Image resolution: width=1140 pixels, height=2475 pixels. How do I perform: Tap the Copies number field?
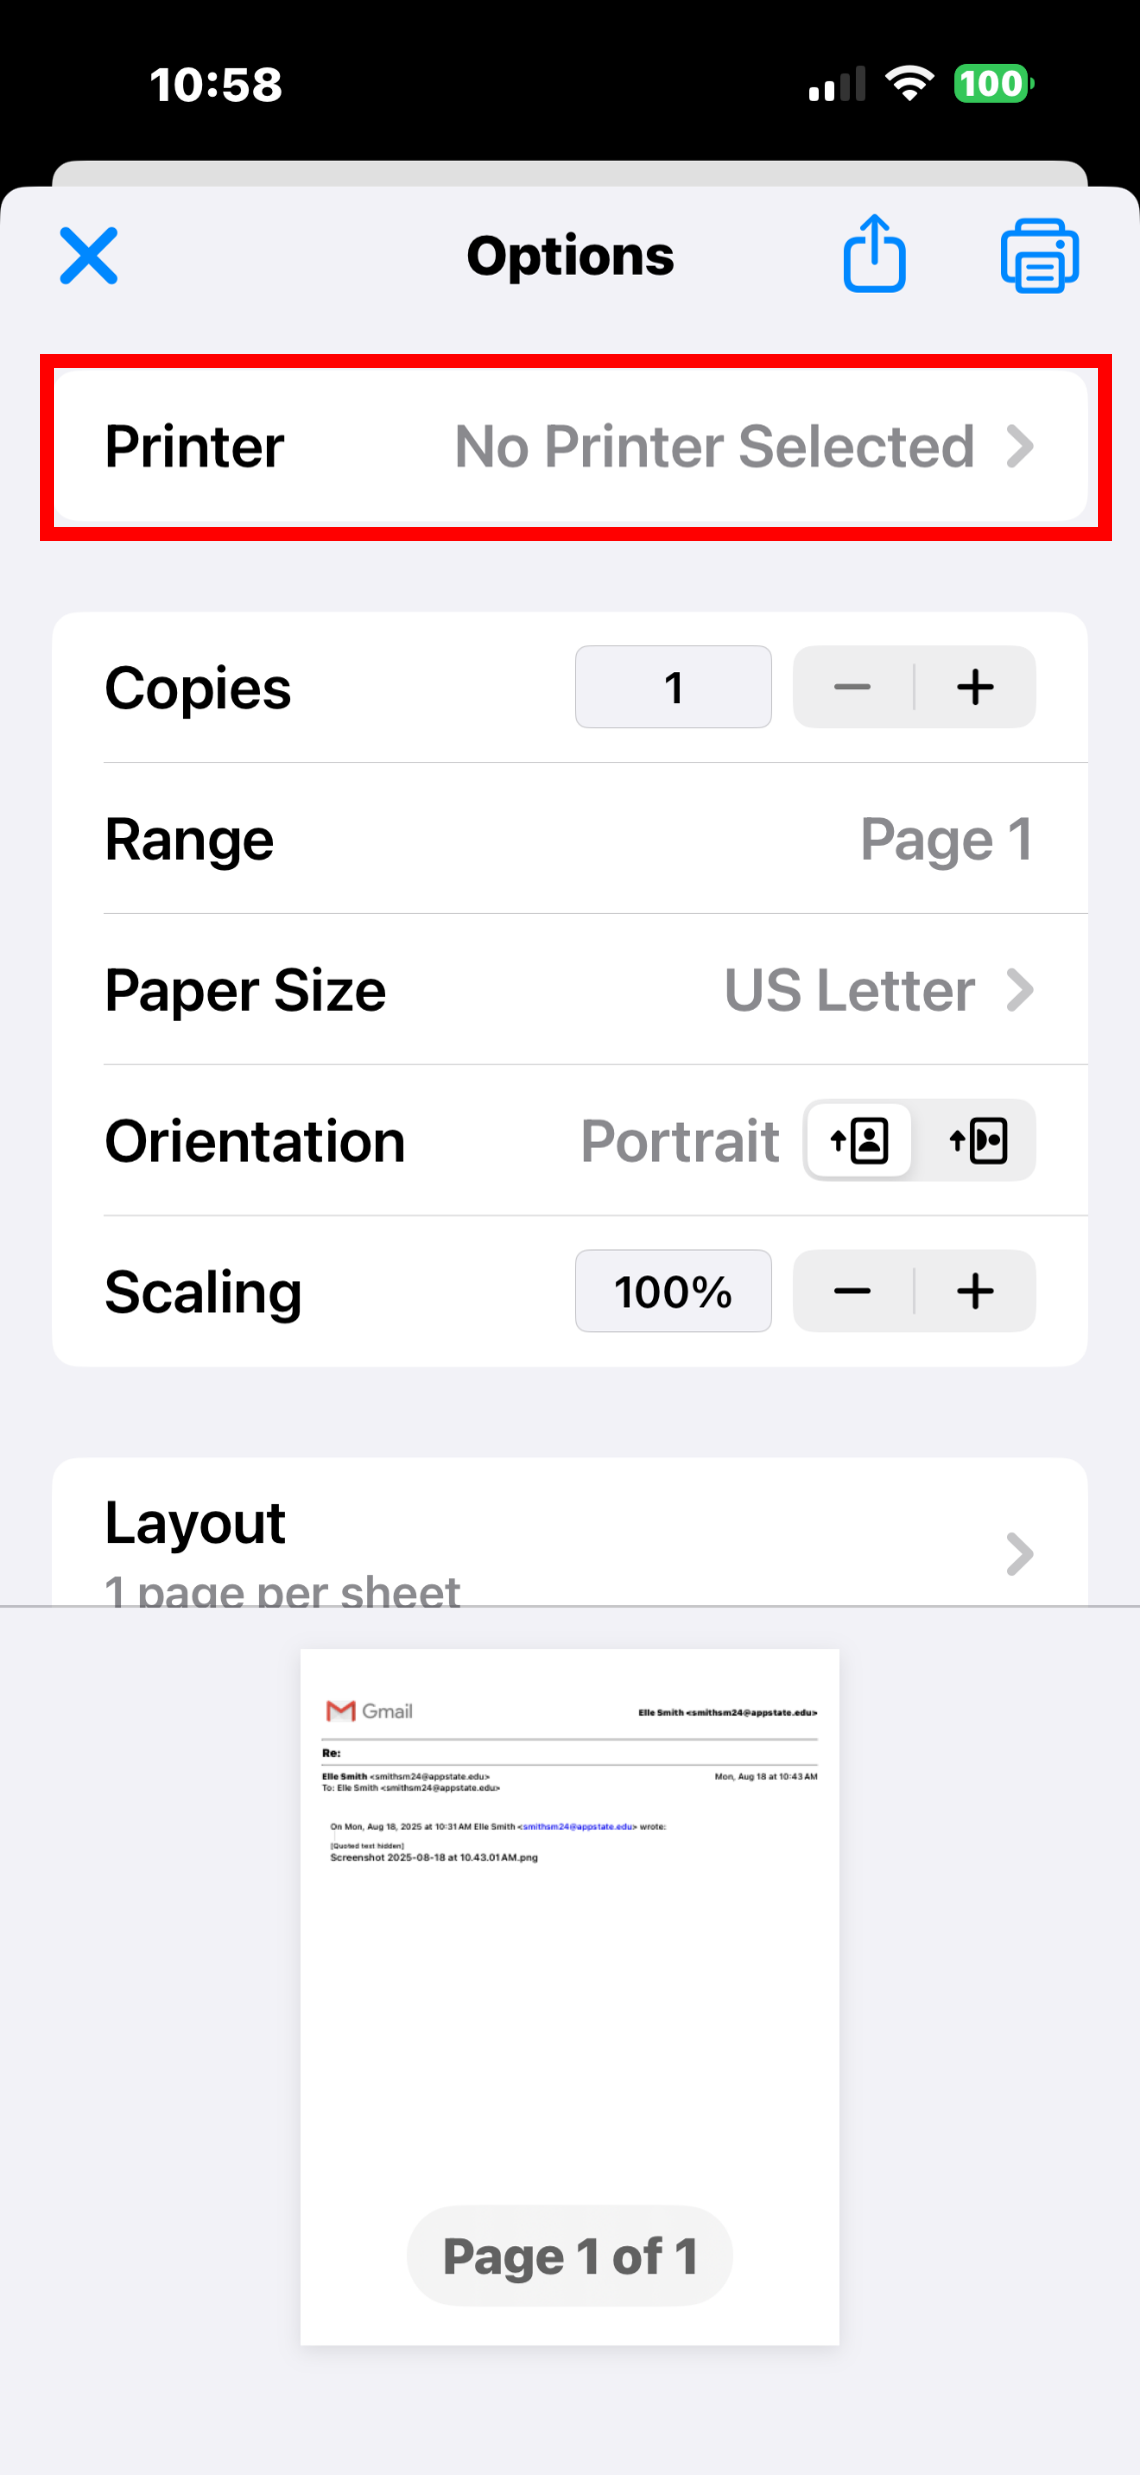coord(673,687)
